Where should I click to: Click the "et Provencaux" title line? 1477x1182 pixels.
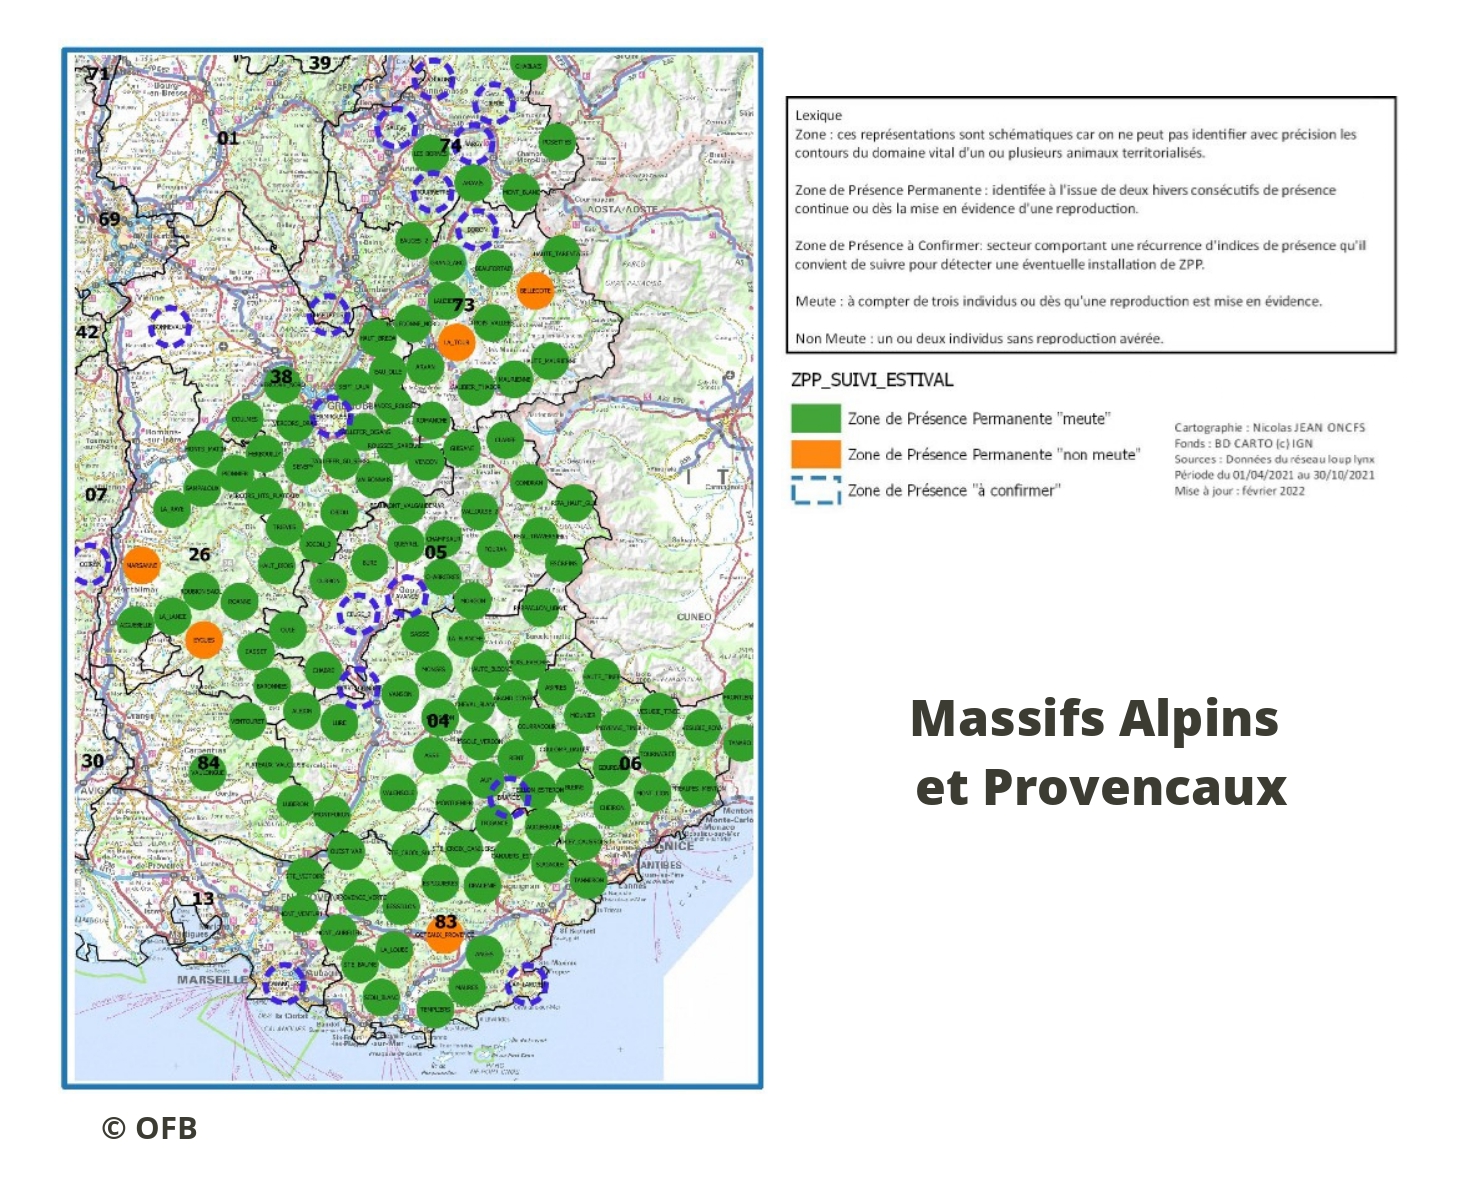pos(1101,787)
